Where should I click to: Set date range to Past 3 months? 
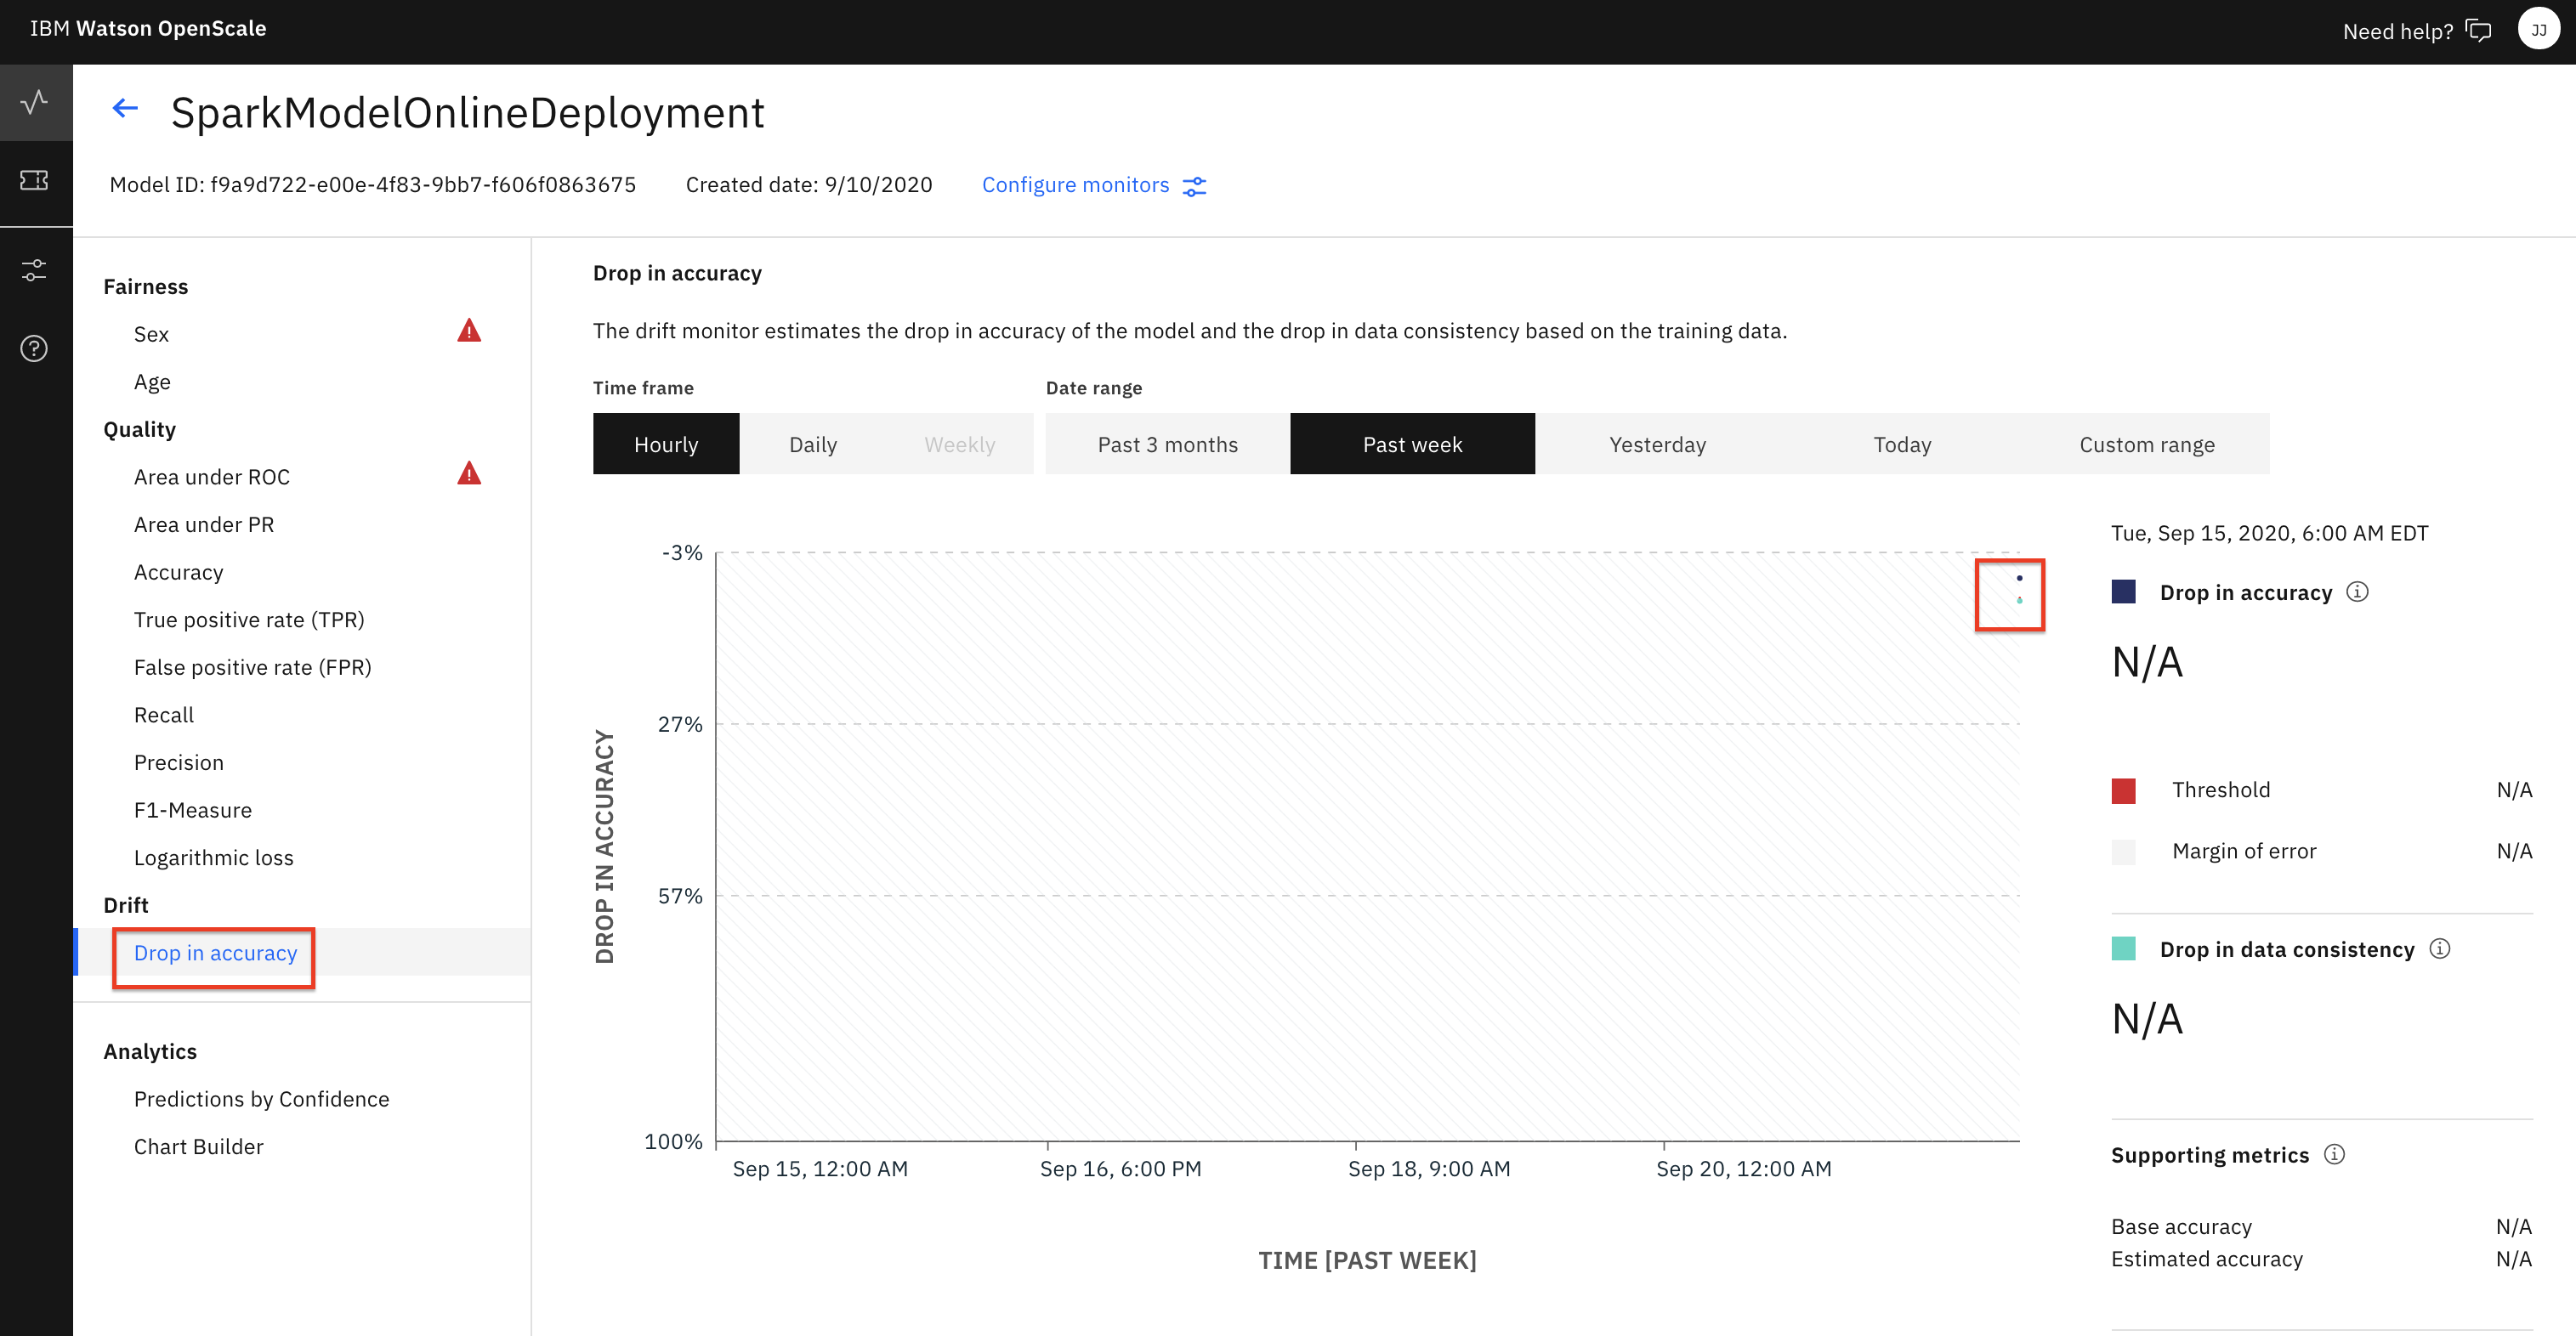1167,444
